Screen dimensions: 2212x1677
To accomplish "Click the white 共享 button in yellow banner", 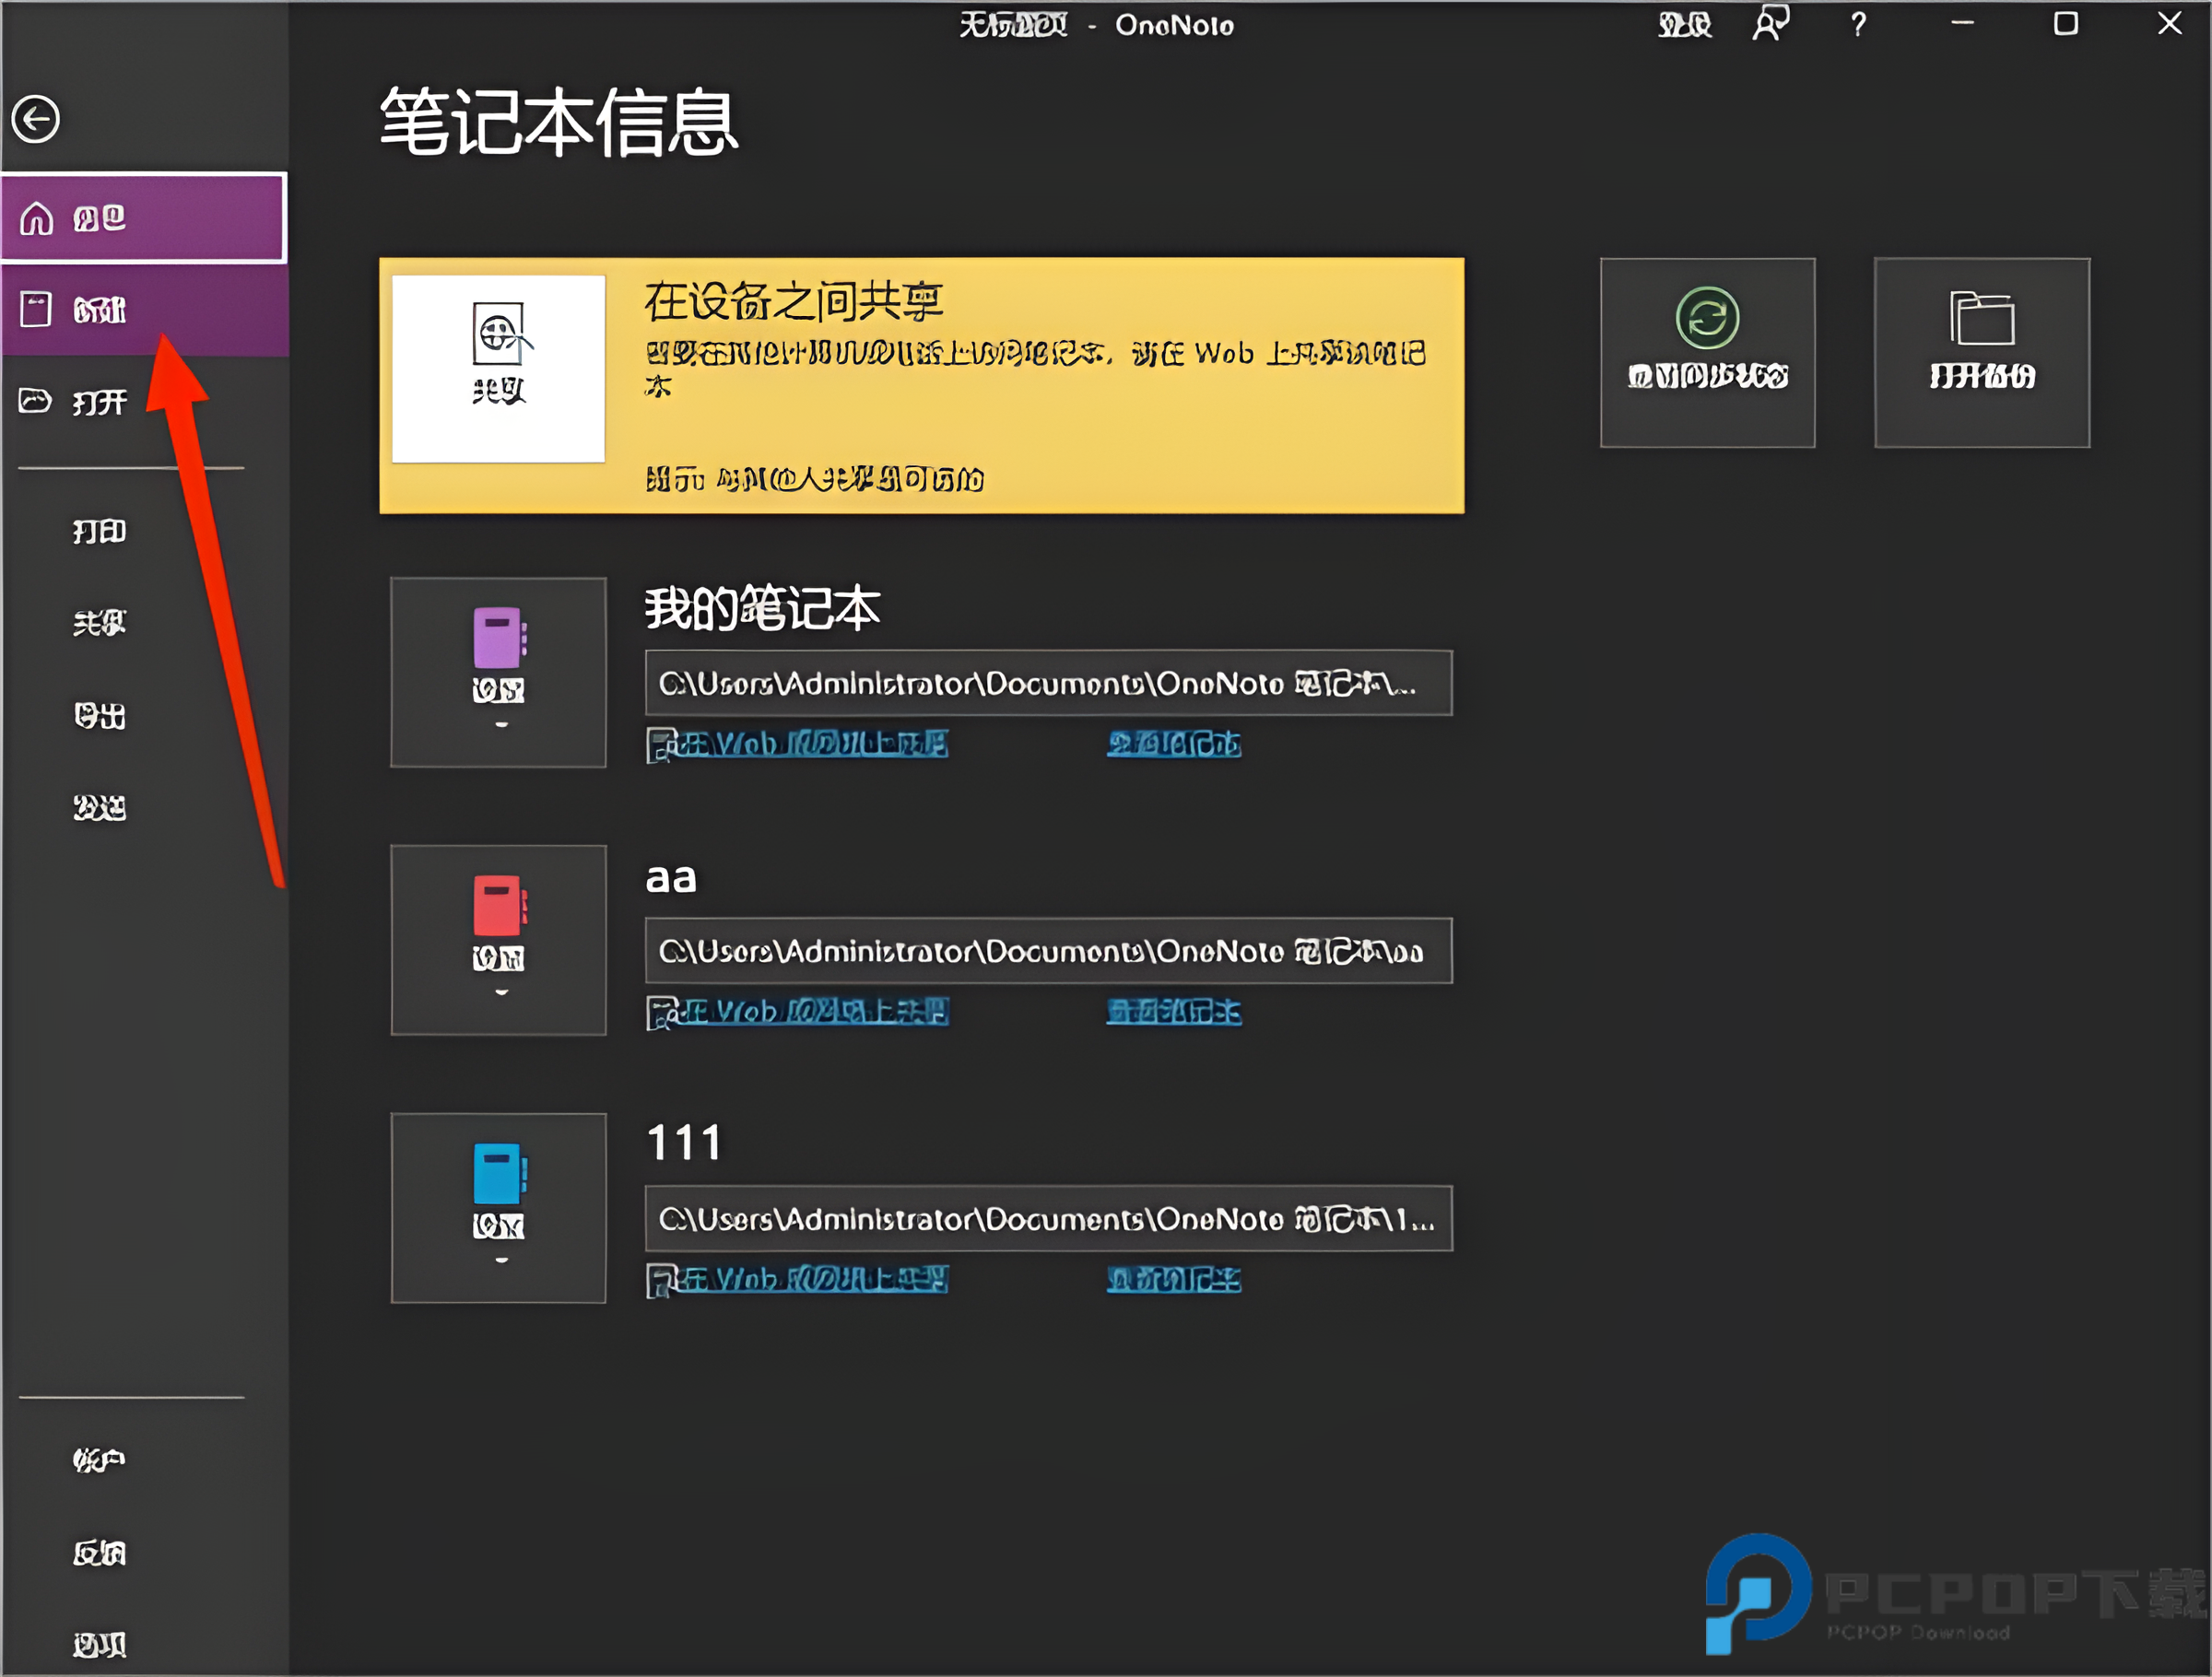I will coord(498,369).
